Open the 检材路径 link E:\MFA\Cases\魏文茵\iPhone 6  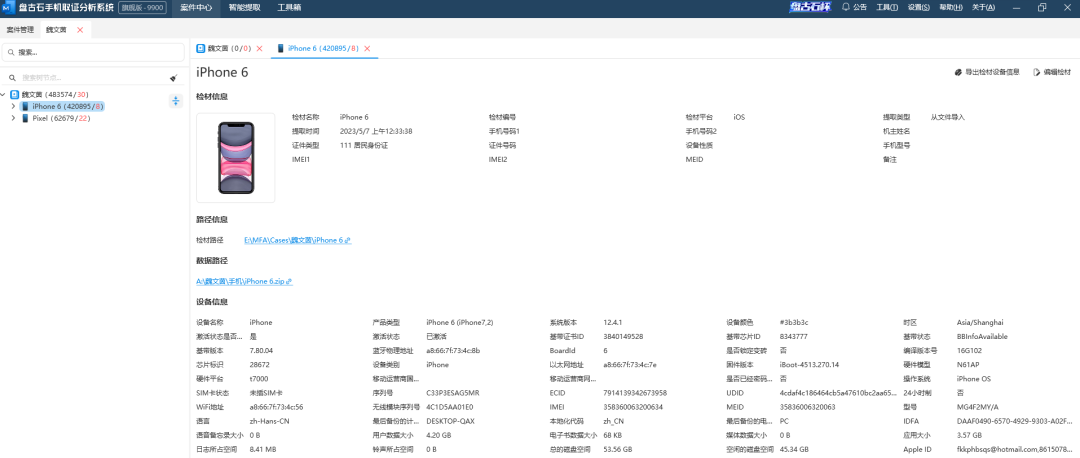298,240
